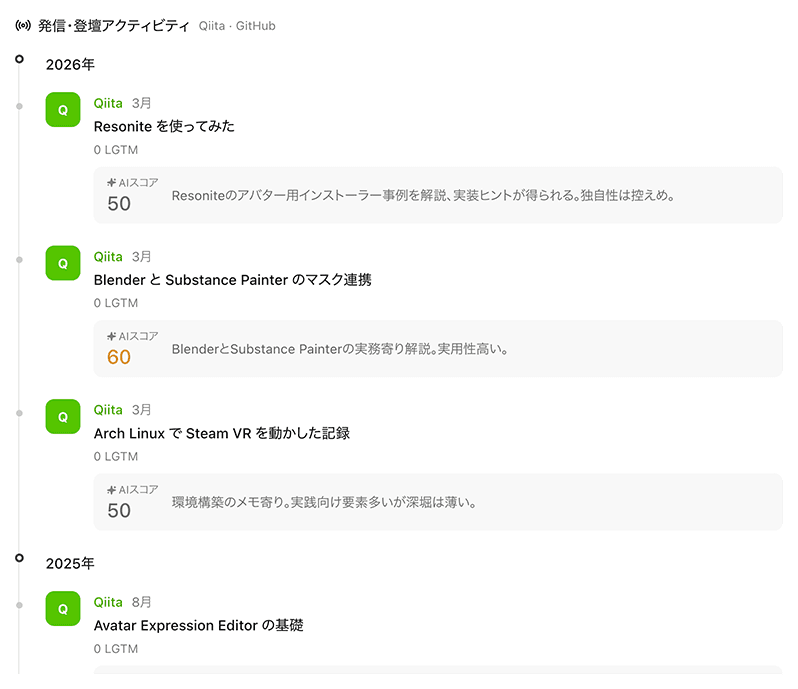This screenshot has height=689, width=798.
Task: Click the summary BlenderとSubstance Painterの実務寄り解説
Action: point(340,350)
